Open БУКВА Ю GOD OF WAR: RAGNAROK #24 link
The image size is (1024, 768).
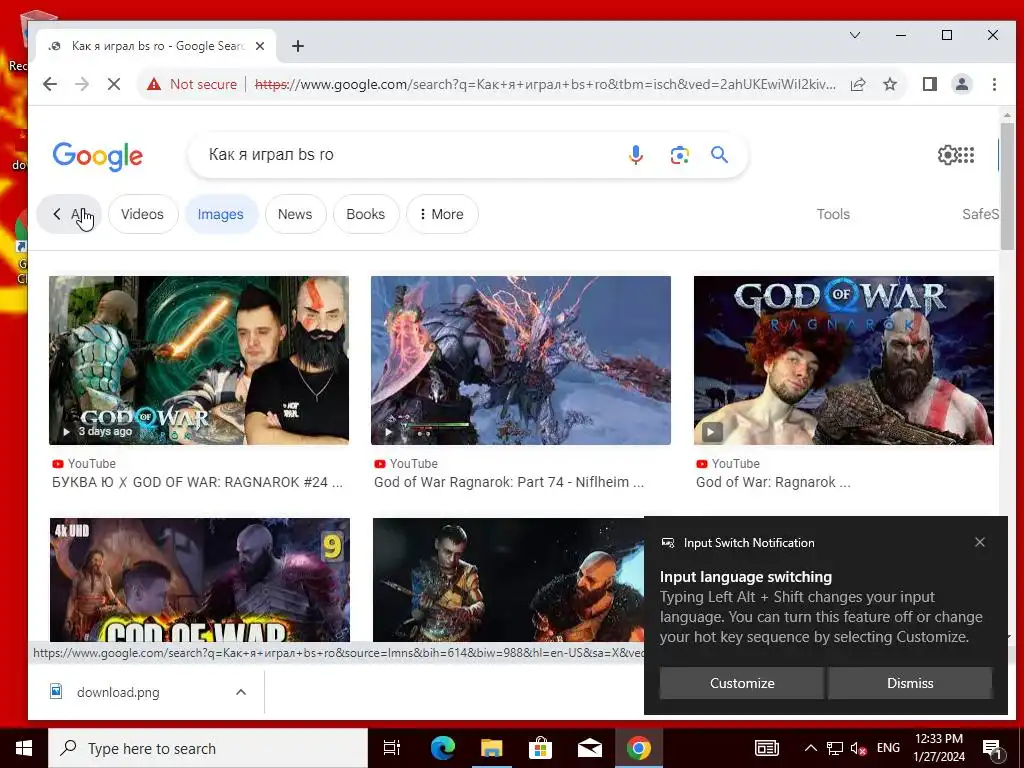(x=197, y=483)
